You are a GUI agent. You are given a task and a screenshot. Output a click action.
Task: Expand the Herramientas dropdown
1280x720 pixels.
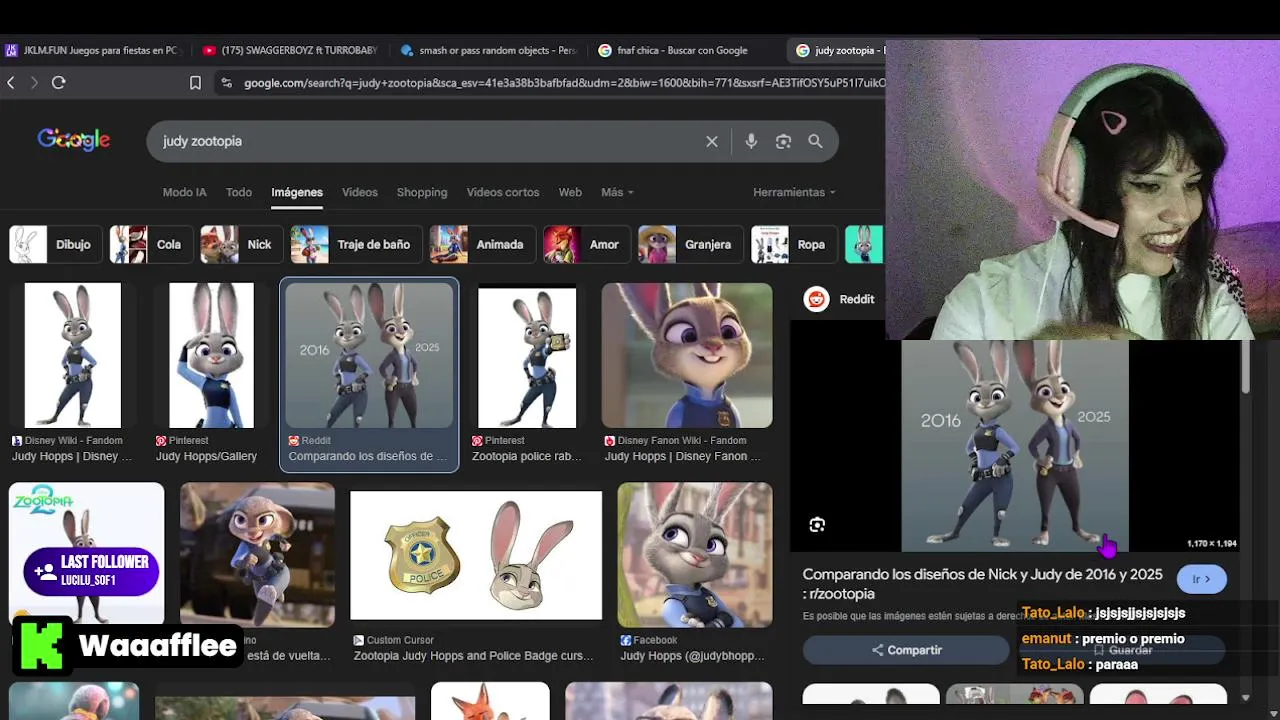[794, 192]
